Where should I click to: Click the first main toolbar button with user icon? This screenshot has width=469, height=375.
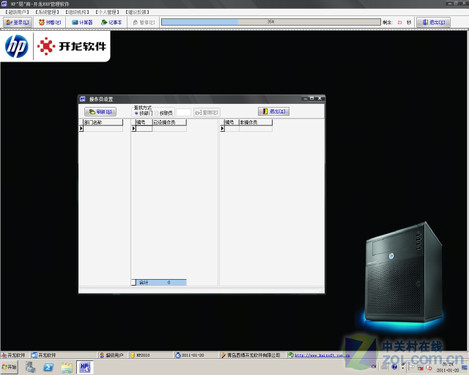coord(18,22)
